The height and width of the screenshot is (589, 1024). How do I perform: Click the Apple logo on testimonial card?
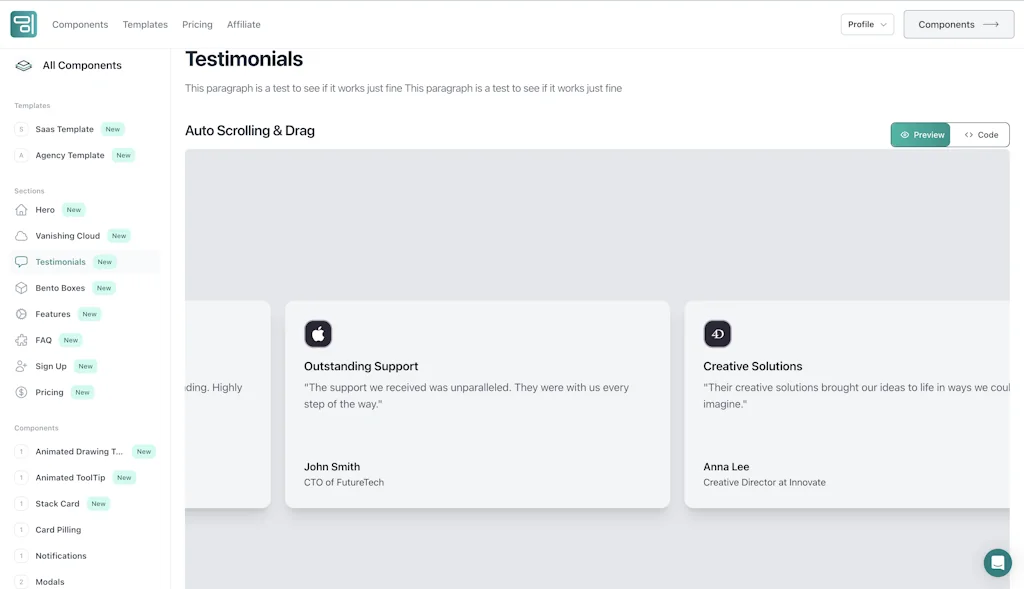point(318,334)
